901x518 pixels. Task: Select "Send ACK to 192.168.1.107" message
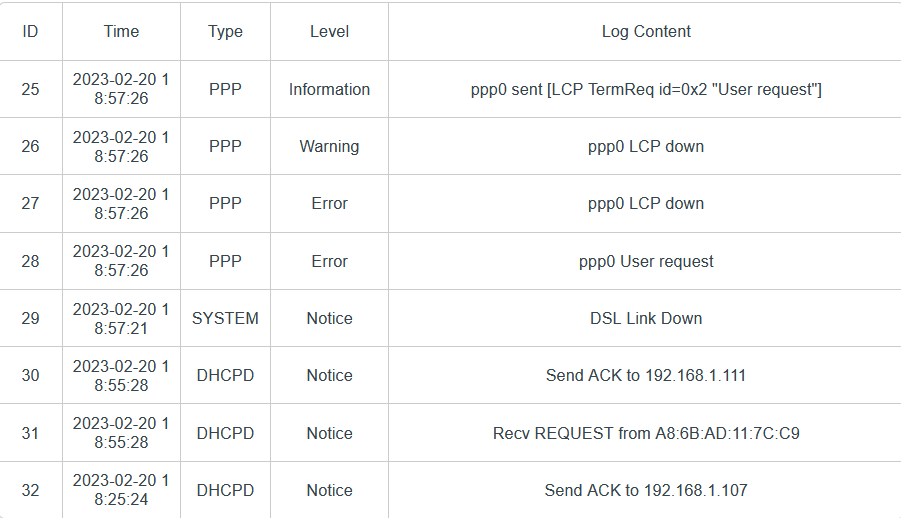coord(645,490)
